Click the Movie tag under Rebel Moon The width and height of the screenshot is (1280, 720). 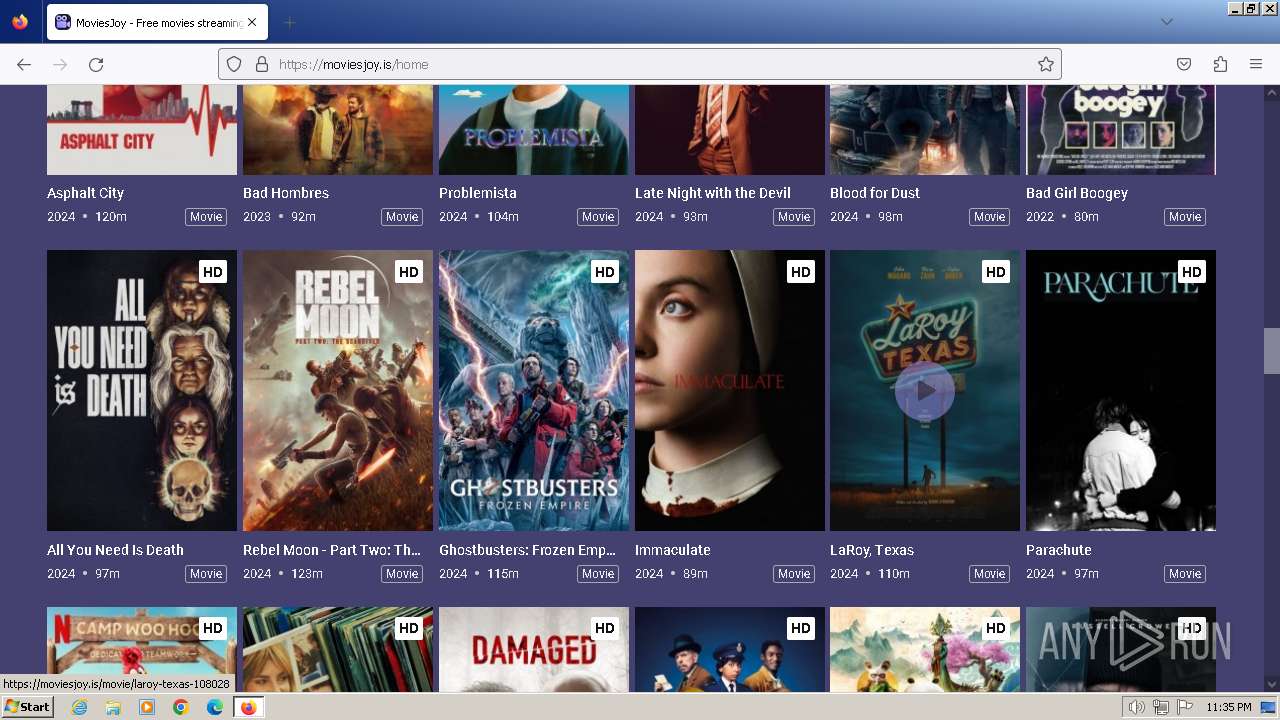(x=402, y=574)
